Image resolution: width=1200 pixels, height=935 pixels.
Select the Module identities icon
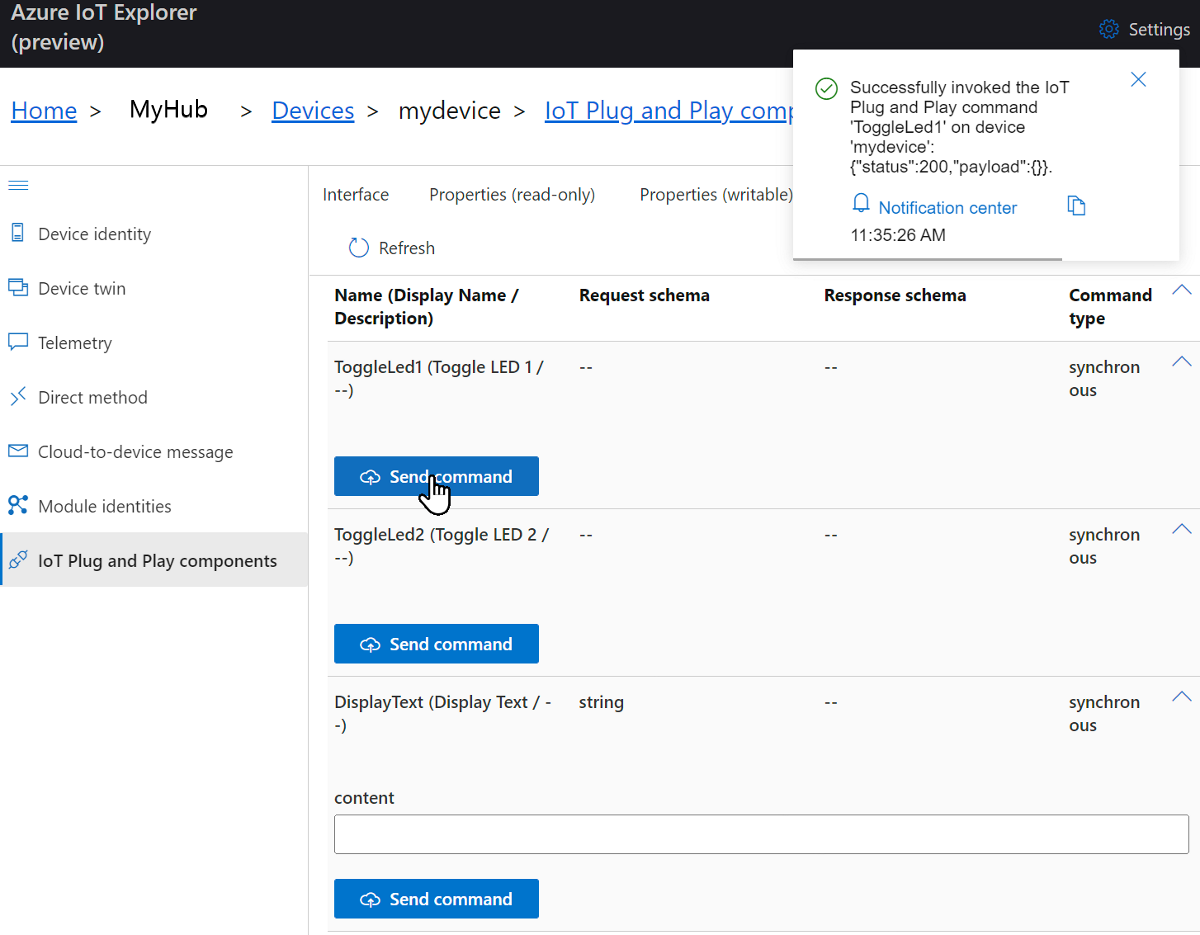click(17, 505)
